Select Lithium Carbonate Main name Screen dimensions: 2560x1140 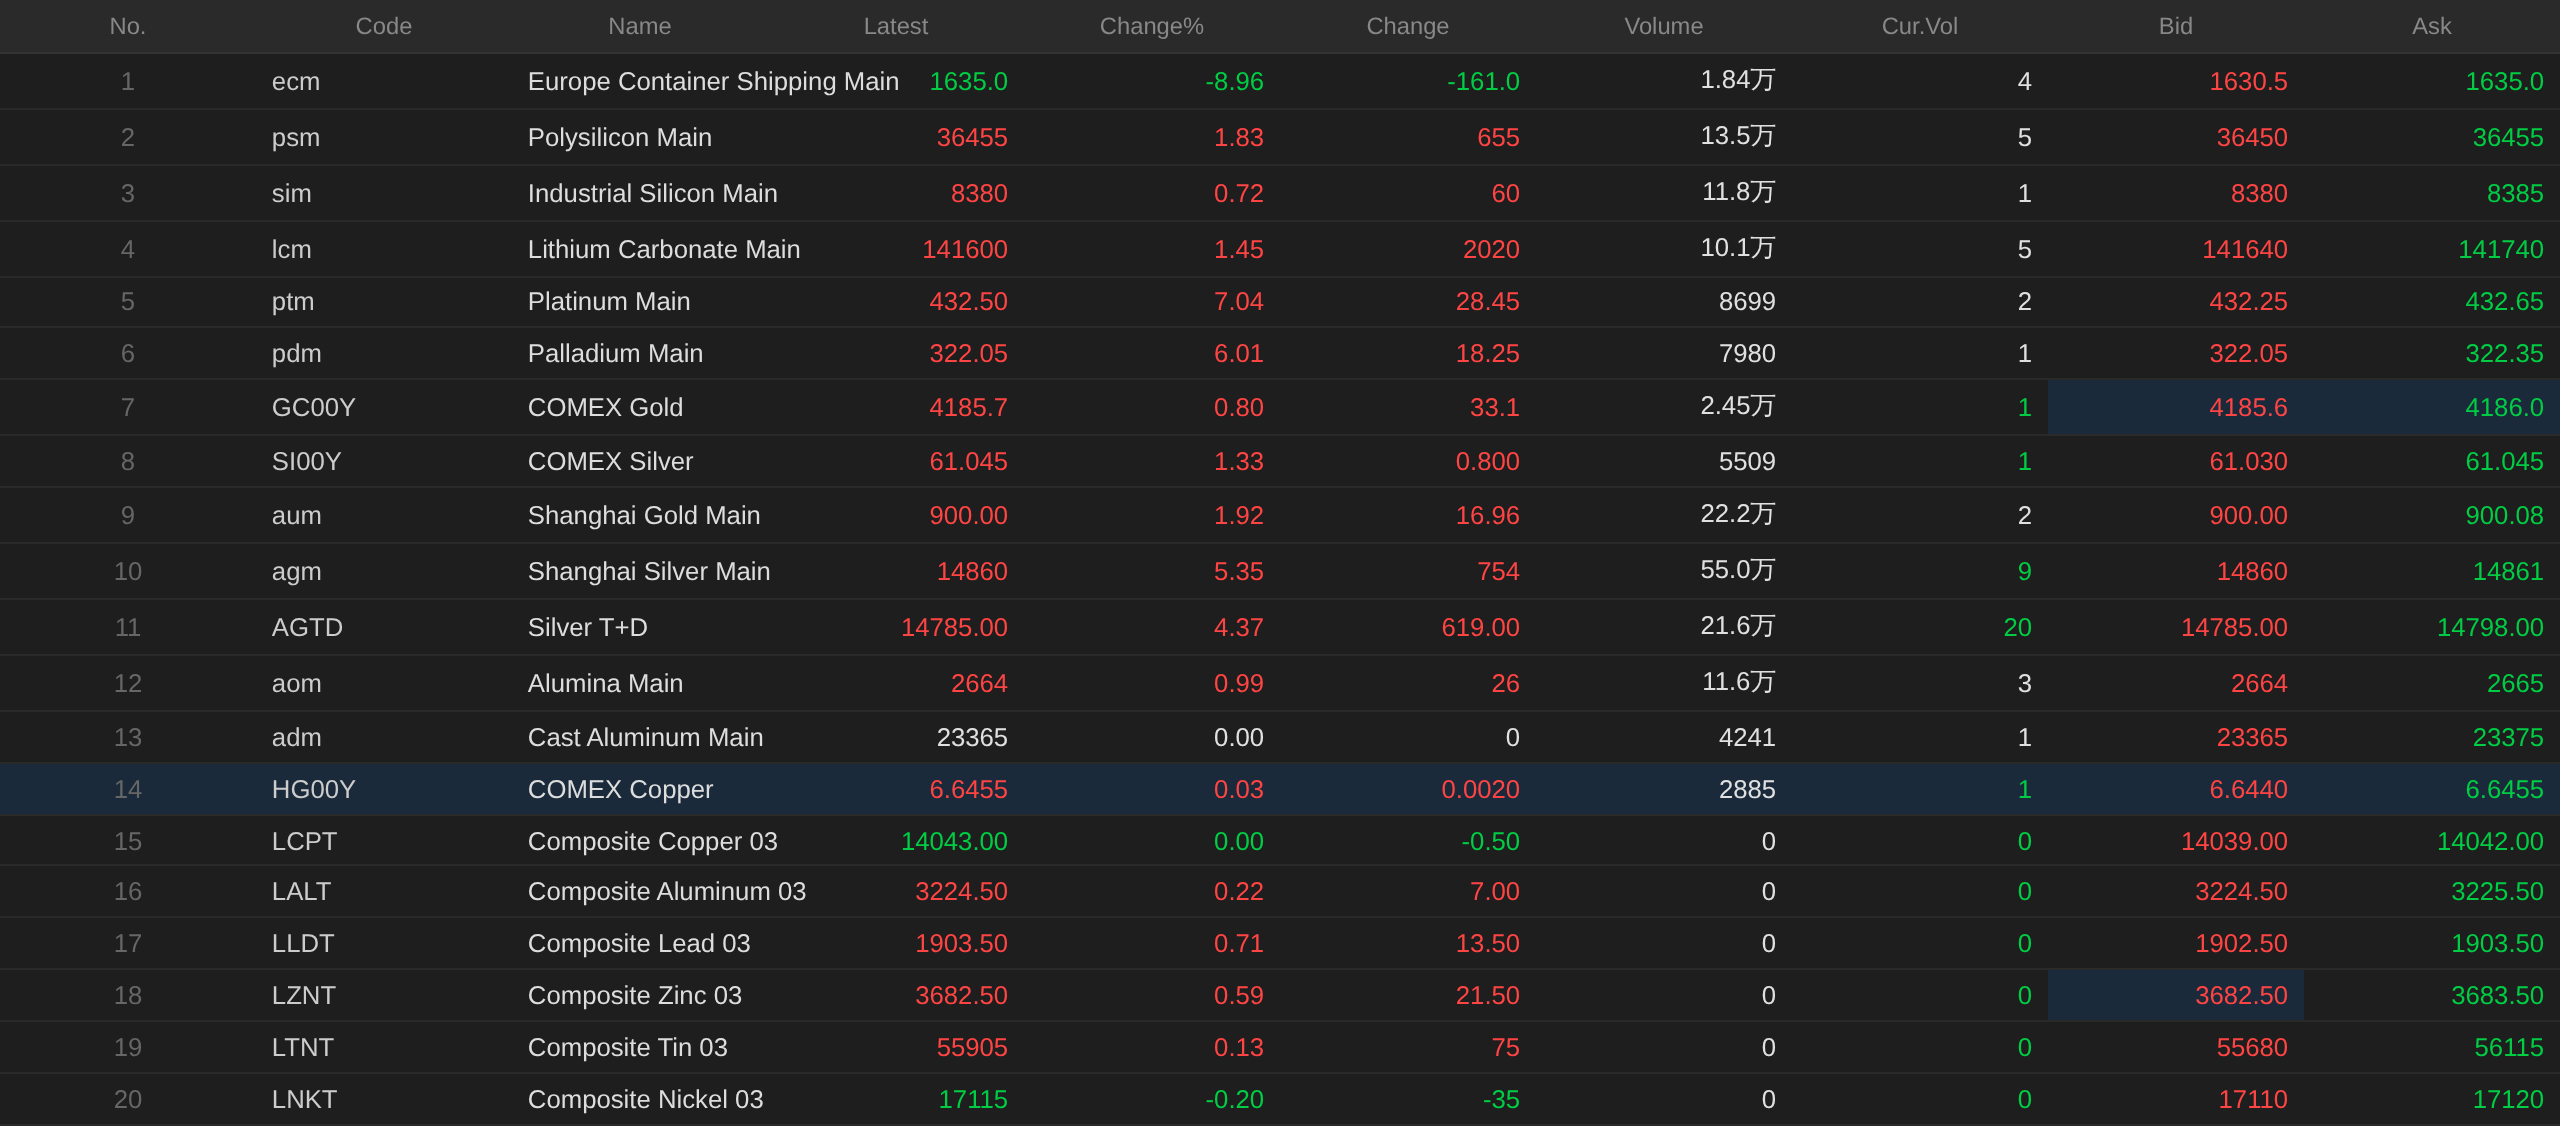663,249
